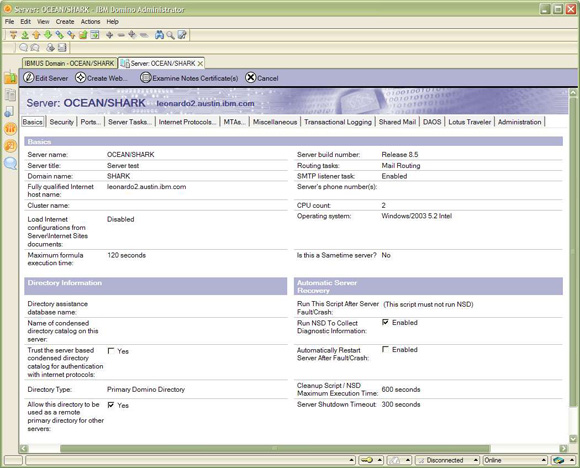The image size is (580, 468).
Task: Click the Cancel X icon
Action: (x=250, y=78)
